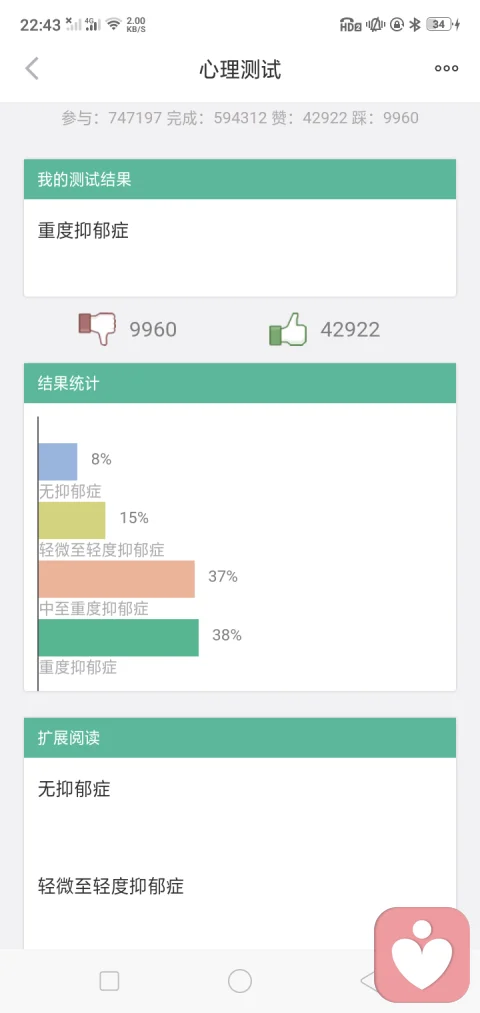Open the three-dot more options menu
Screen dimensions: 480x1013
coord(446,68)
